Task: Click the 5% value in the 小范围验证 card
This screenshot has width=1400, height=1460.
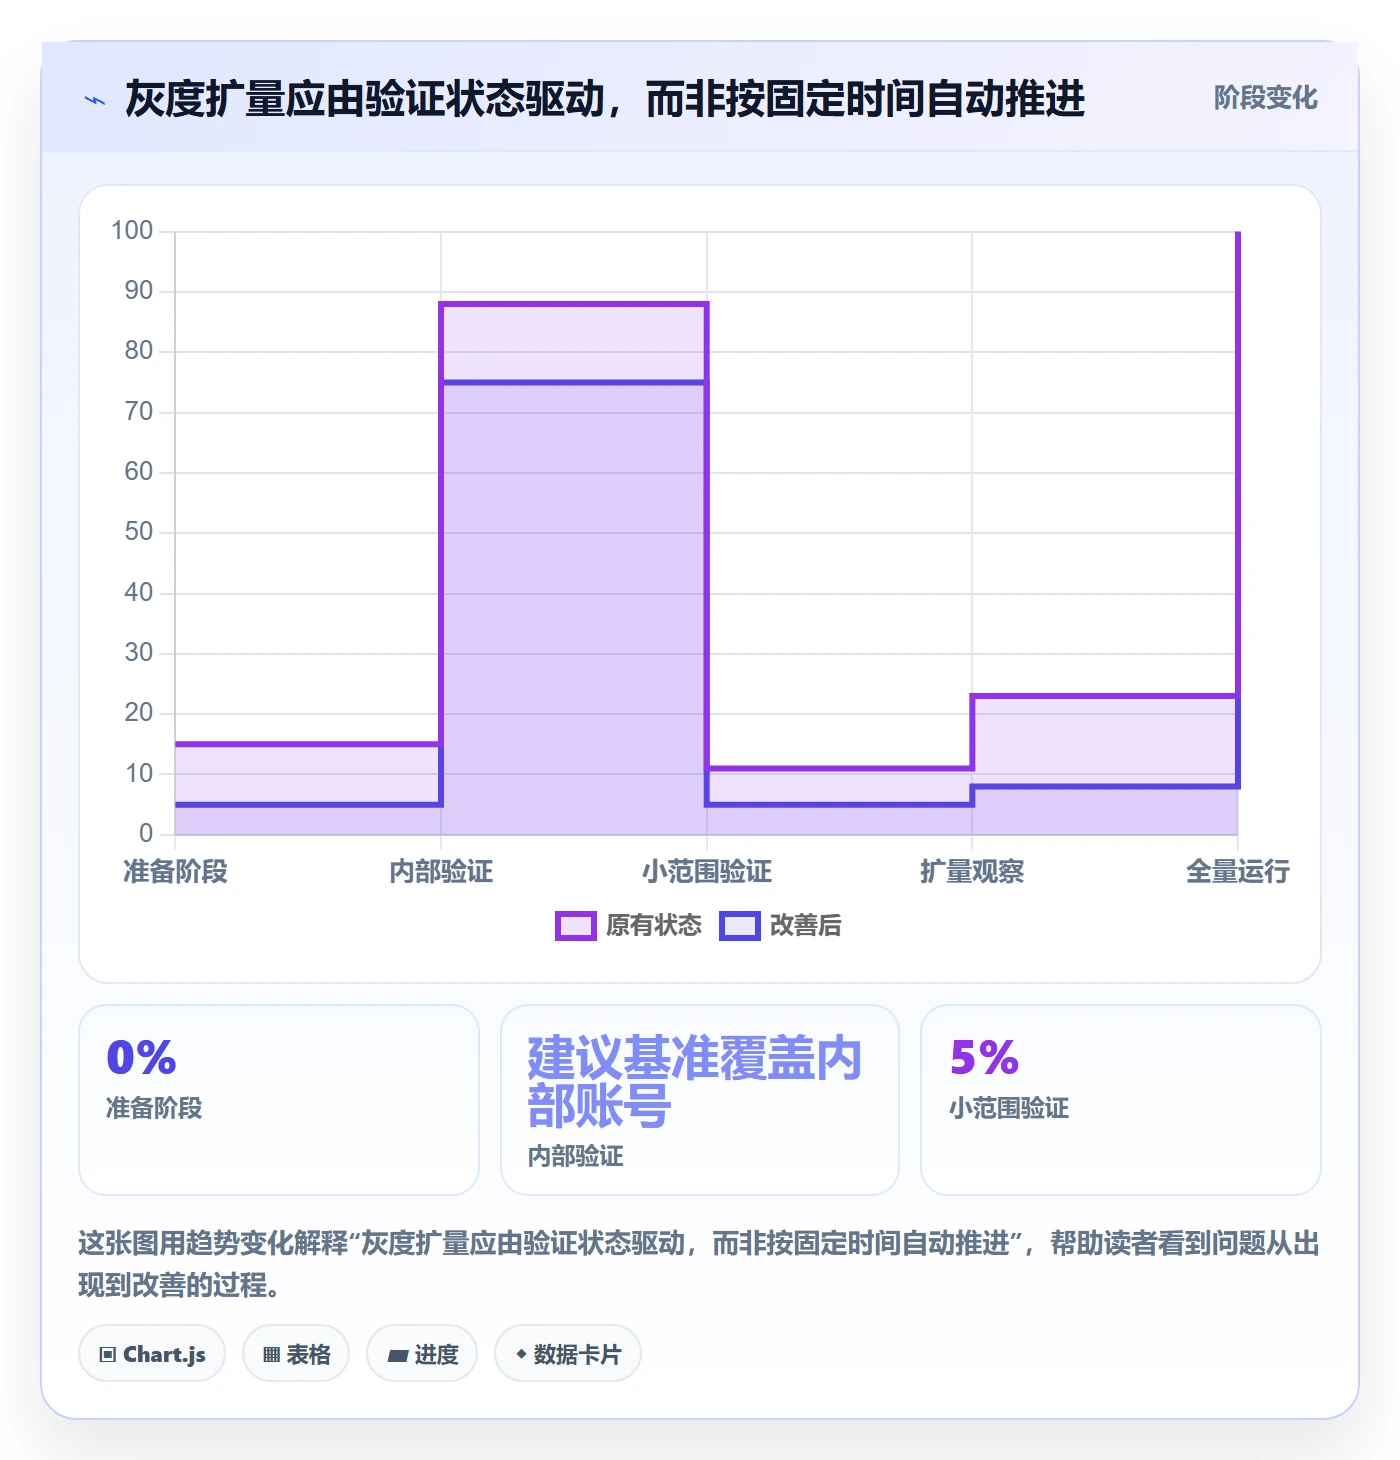Action: click(x=984, y=1058)
